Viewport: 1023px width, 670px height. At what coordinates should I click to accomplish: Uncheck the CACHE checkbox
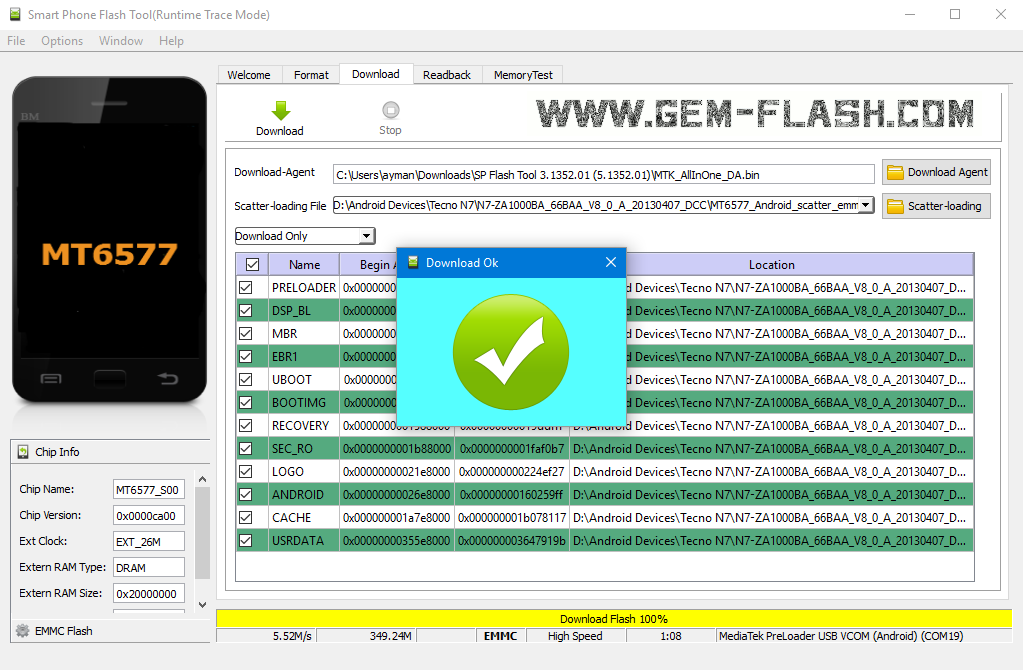click(x=246, y=517)
